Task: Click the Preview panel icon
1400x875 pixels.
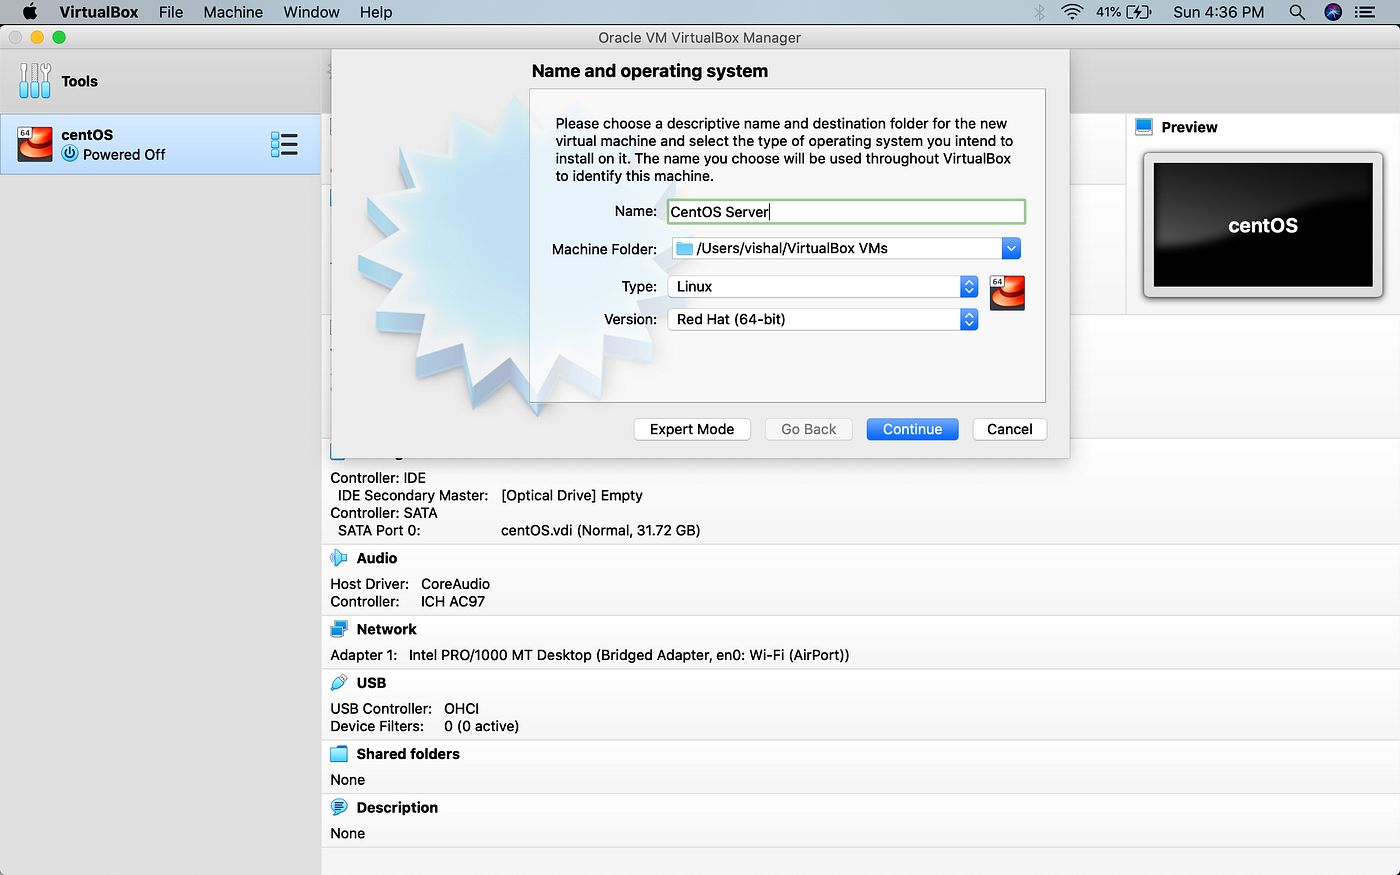Action: point(1143,127)
